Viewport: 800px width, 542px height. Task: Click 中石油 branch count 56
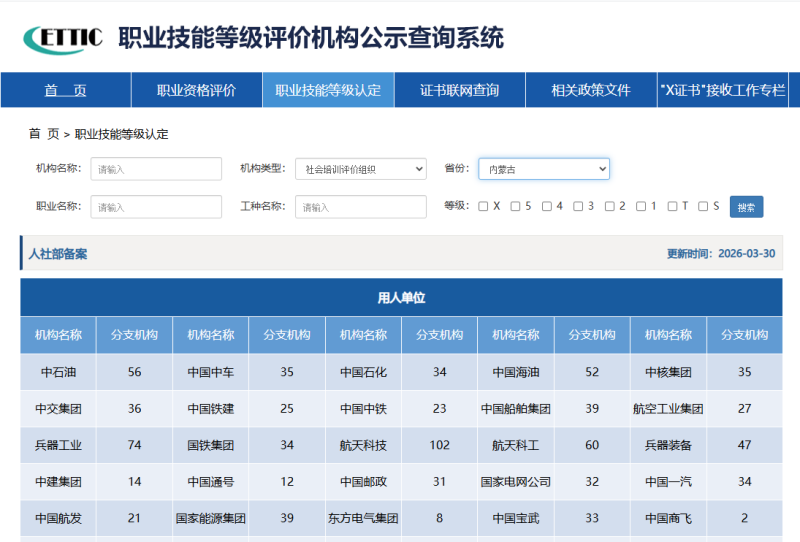tap(134, 372)
